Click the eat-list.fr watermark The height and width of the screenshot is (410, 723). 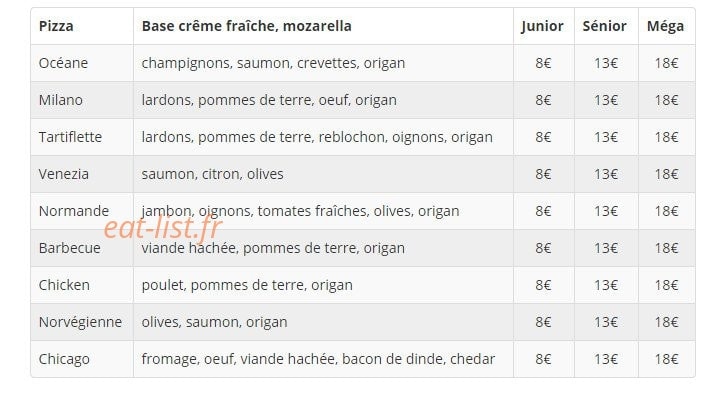(x=163, y=228)
